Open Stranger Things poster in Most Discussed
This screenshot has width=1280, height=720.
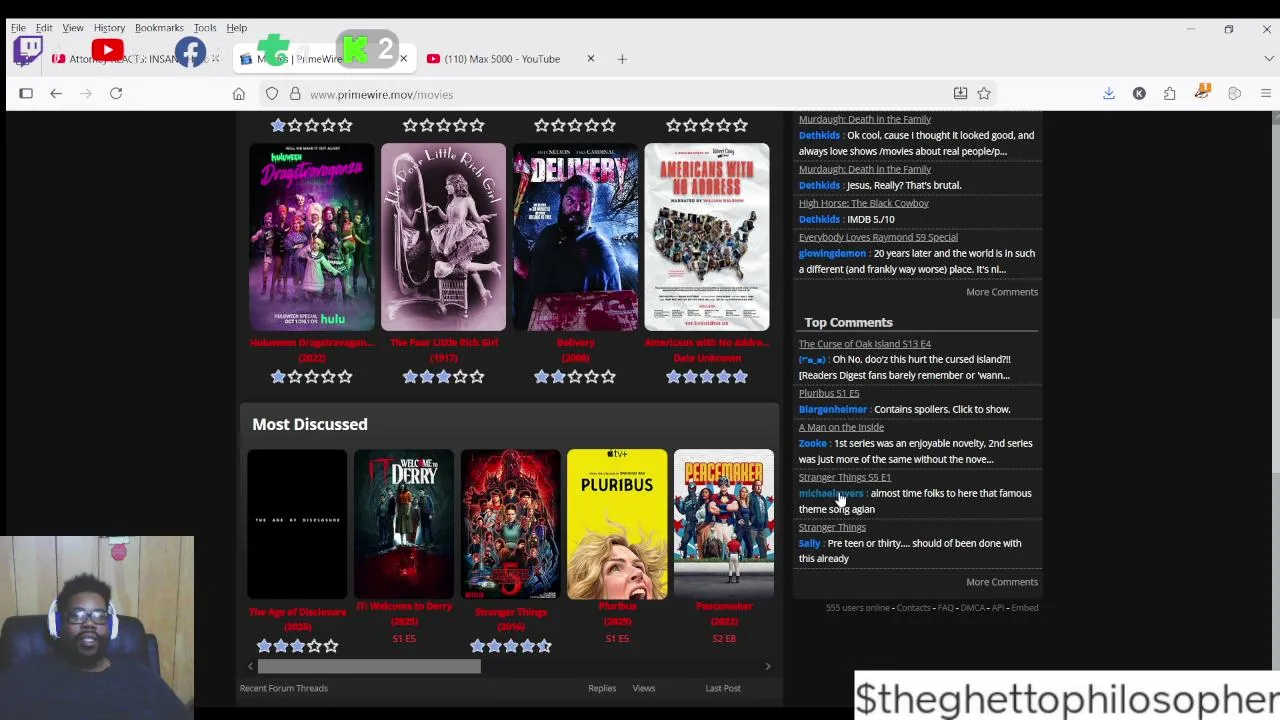(x=510, y=524)
